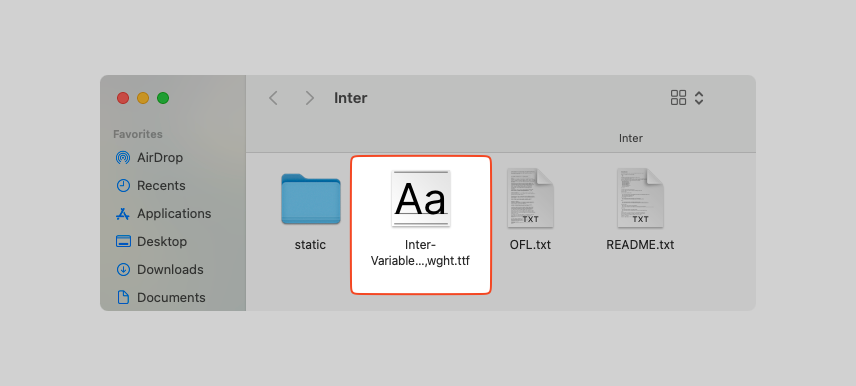Select the Inter-Variable font file icon
Viewport: 856px width, 386px height.
click(421, 198)
